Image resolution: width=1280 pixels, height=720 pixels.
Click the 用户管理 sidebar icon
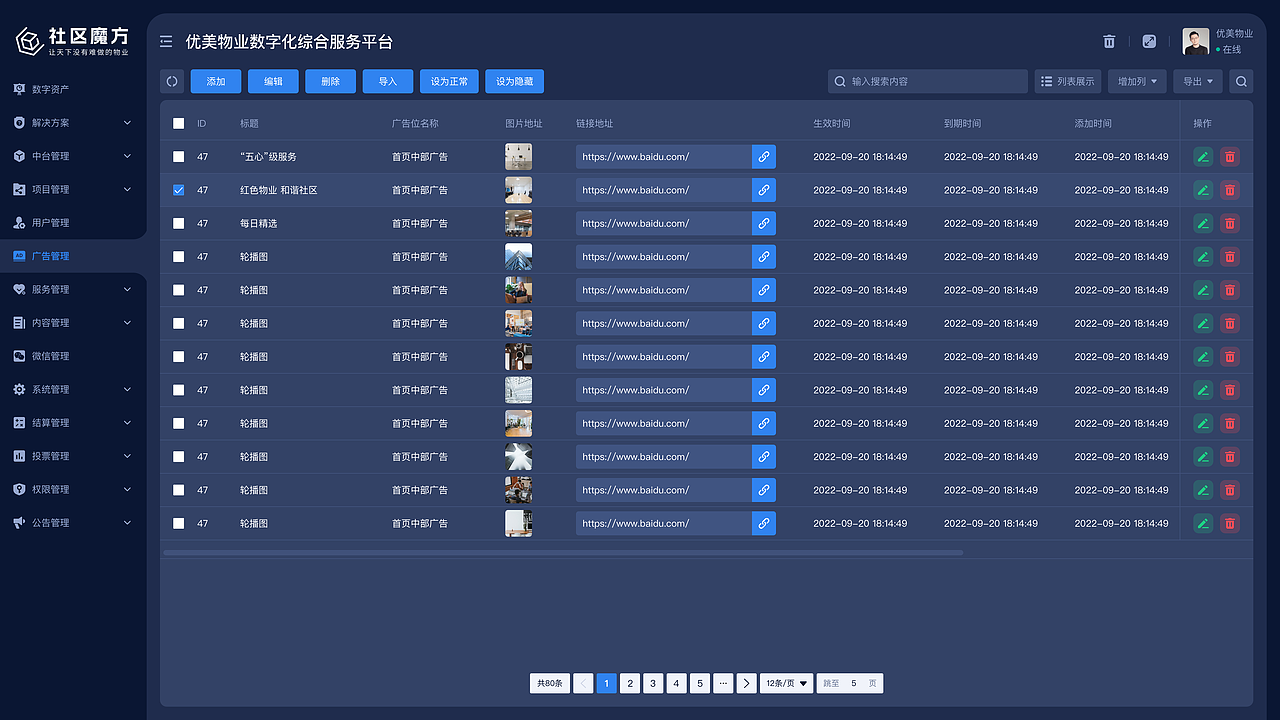(19, 222)
